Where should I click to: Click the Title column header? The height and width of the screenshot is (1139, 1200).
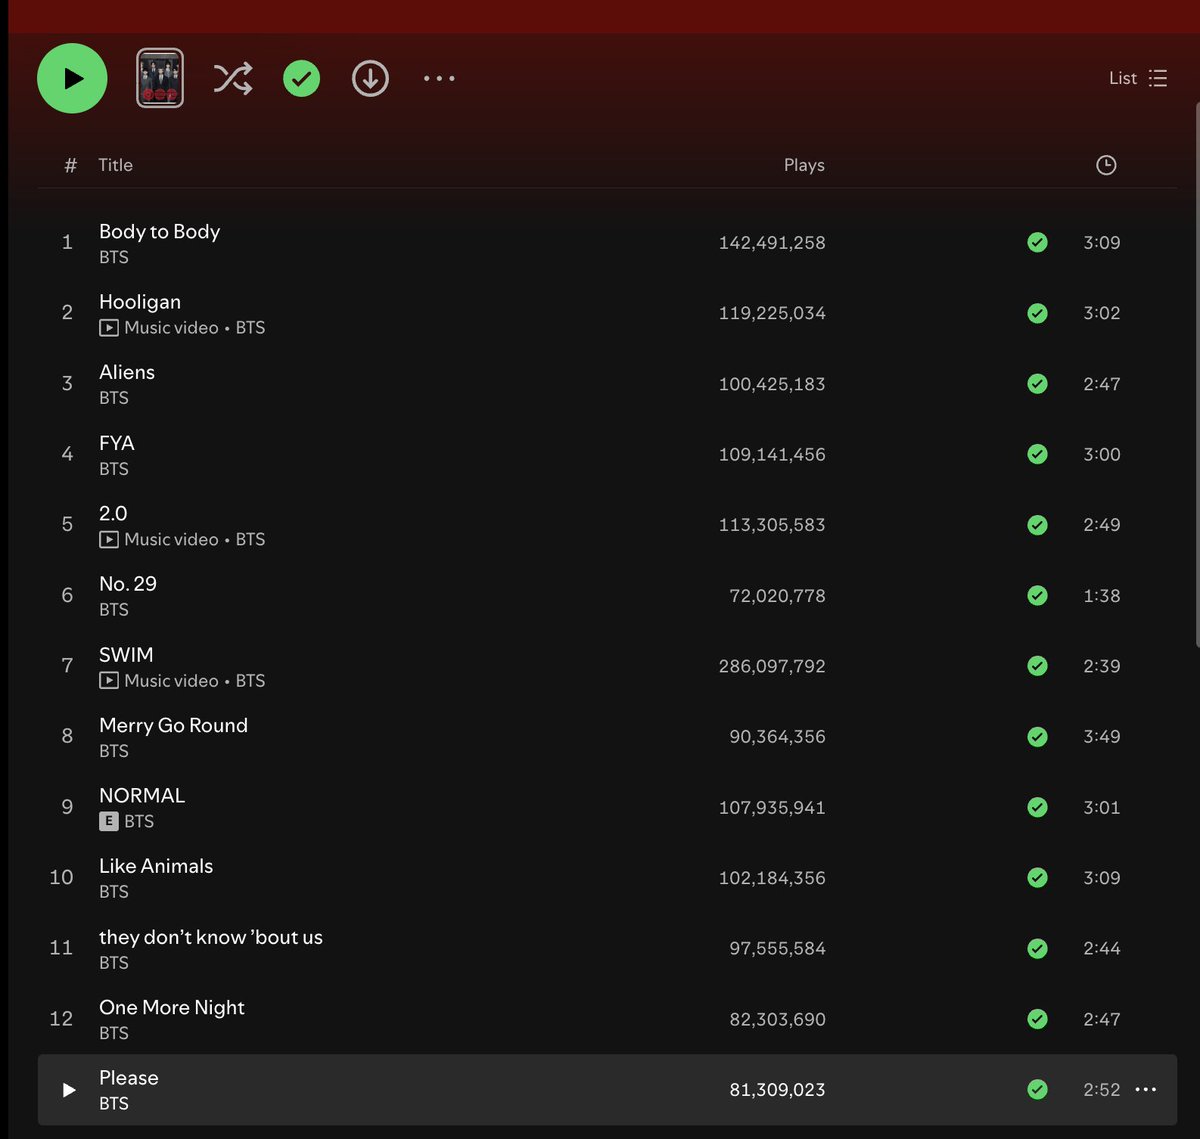pos(115,165)
